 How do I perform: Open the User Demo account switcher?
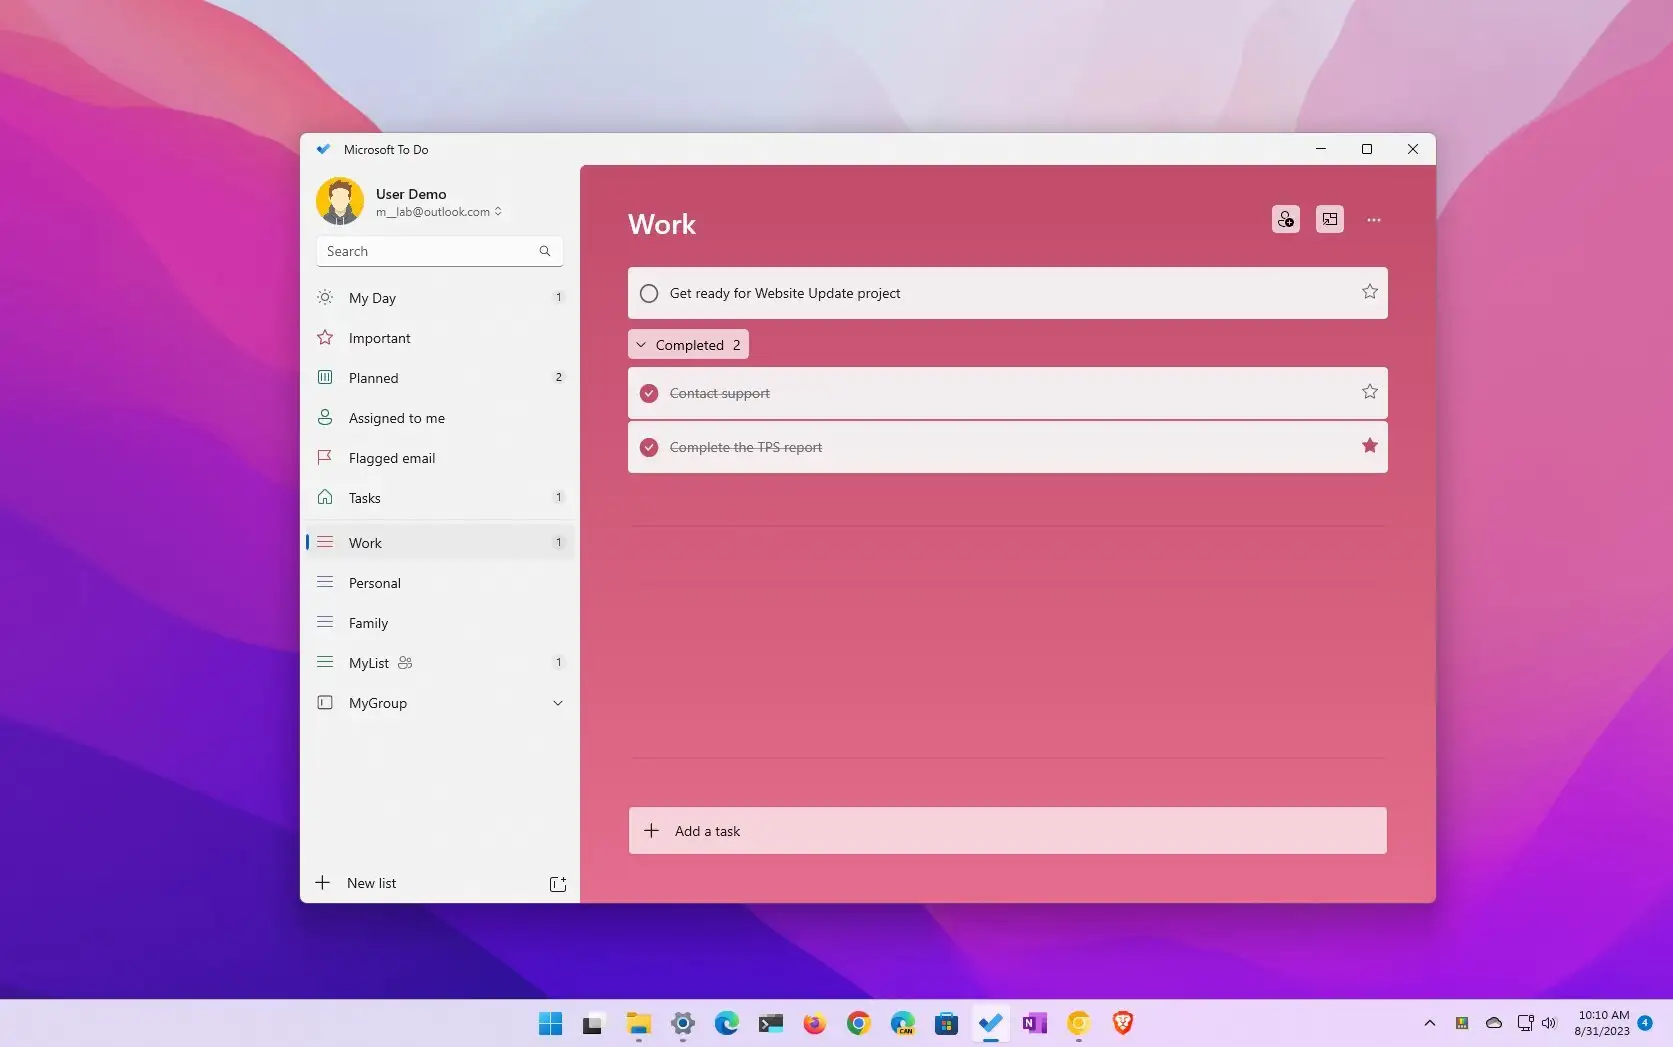pos(438,202)
